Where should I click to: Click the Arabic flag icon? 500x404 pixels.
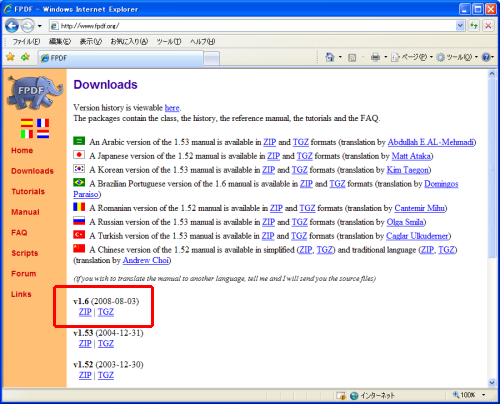[79, 141]
